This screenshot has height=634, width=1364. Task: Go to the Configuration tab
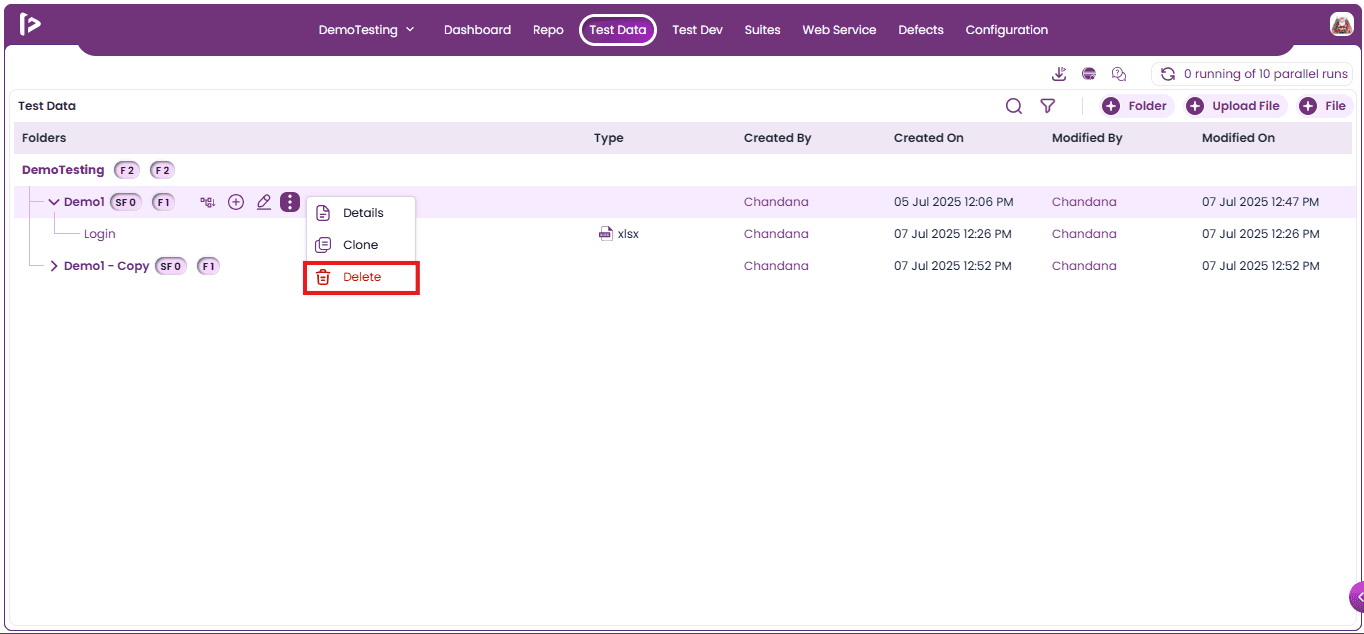[1007, 30]
